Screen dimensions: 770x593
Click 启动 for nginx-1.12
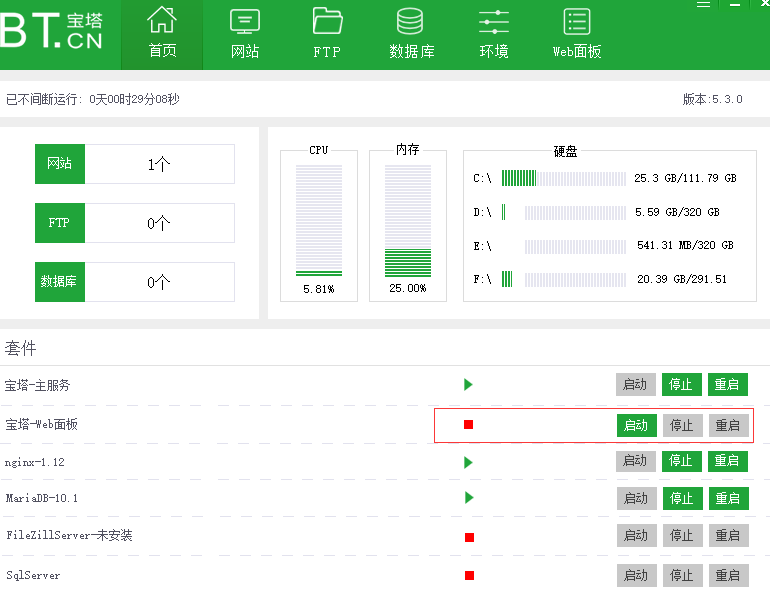pyautogui.click(x=635, y=461)
